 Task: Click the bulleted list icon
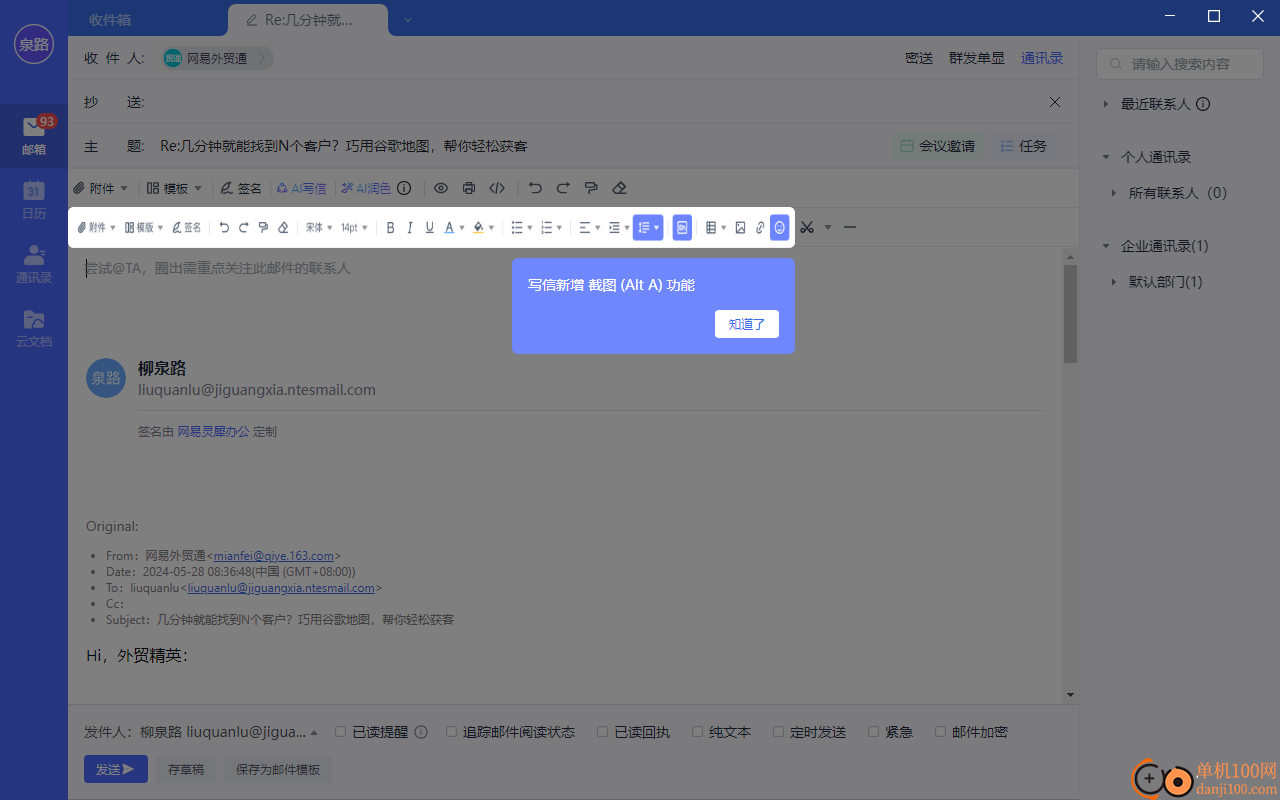pos(517,228)
